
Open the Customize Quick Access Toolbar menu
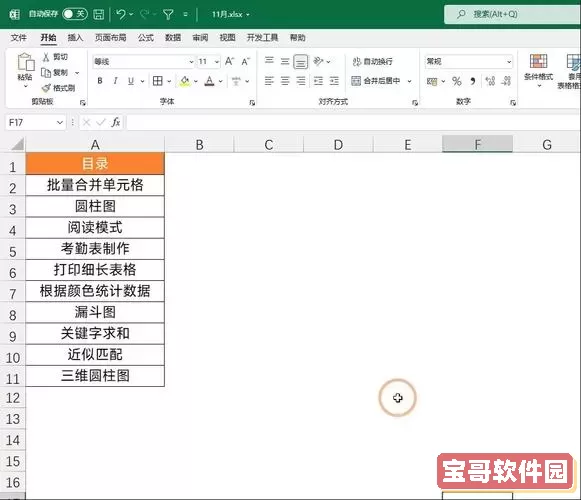185,14
